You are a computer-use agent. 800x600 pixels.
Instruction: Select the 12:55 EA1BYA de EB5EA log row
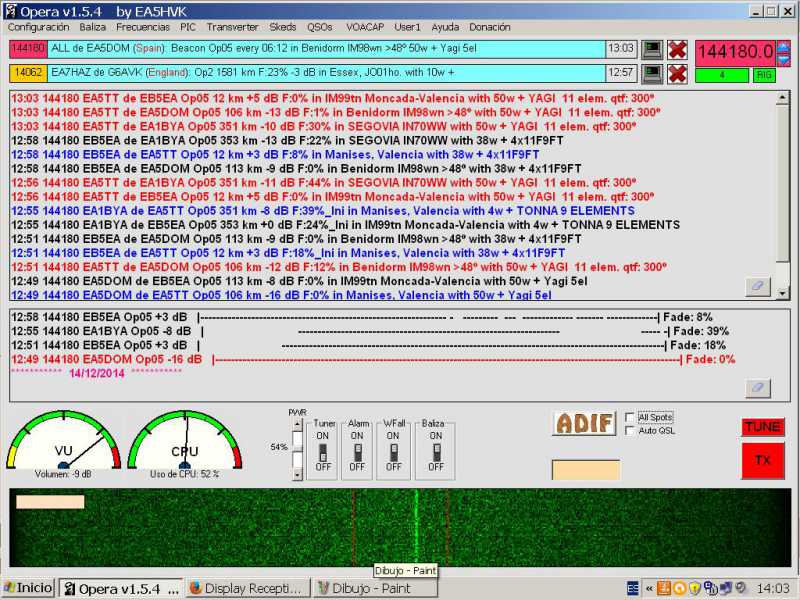pos(345,225)
